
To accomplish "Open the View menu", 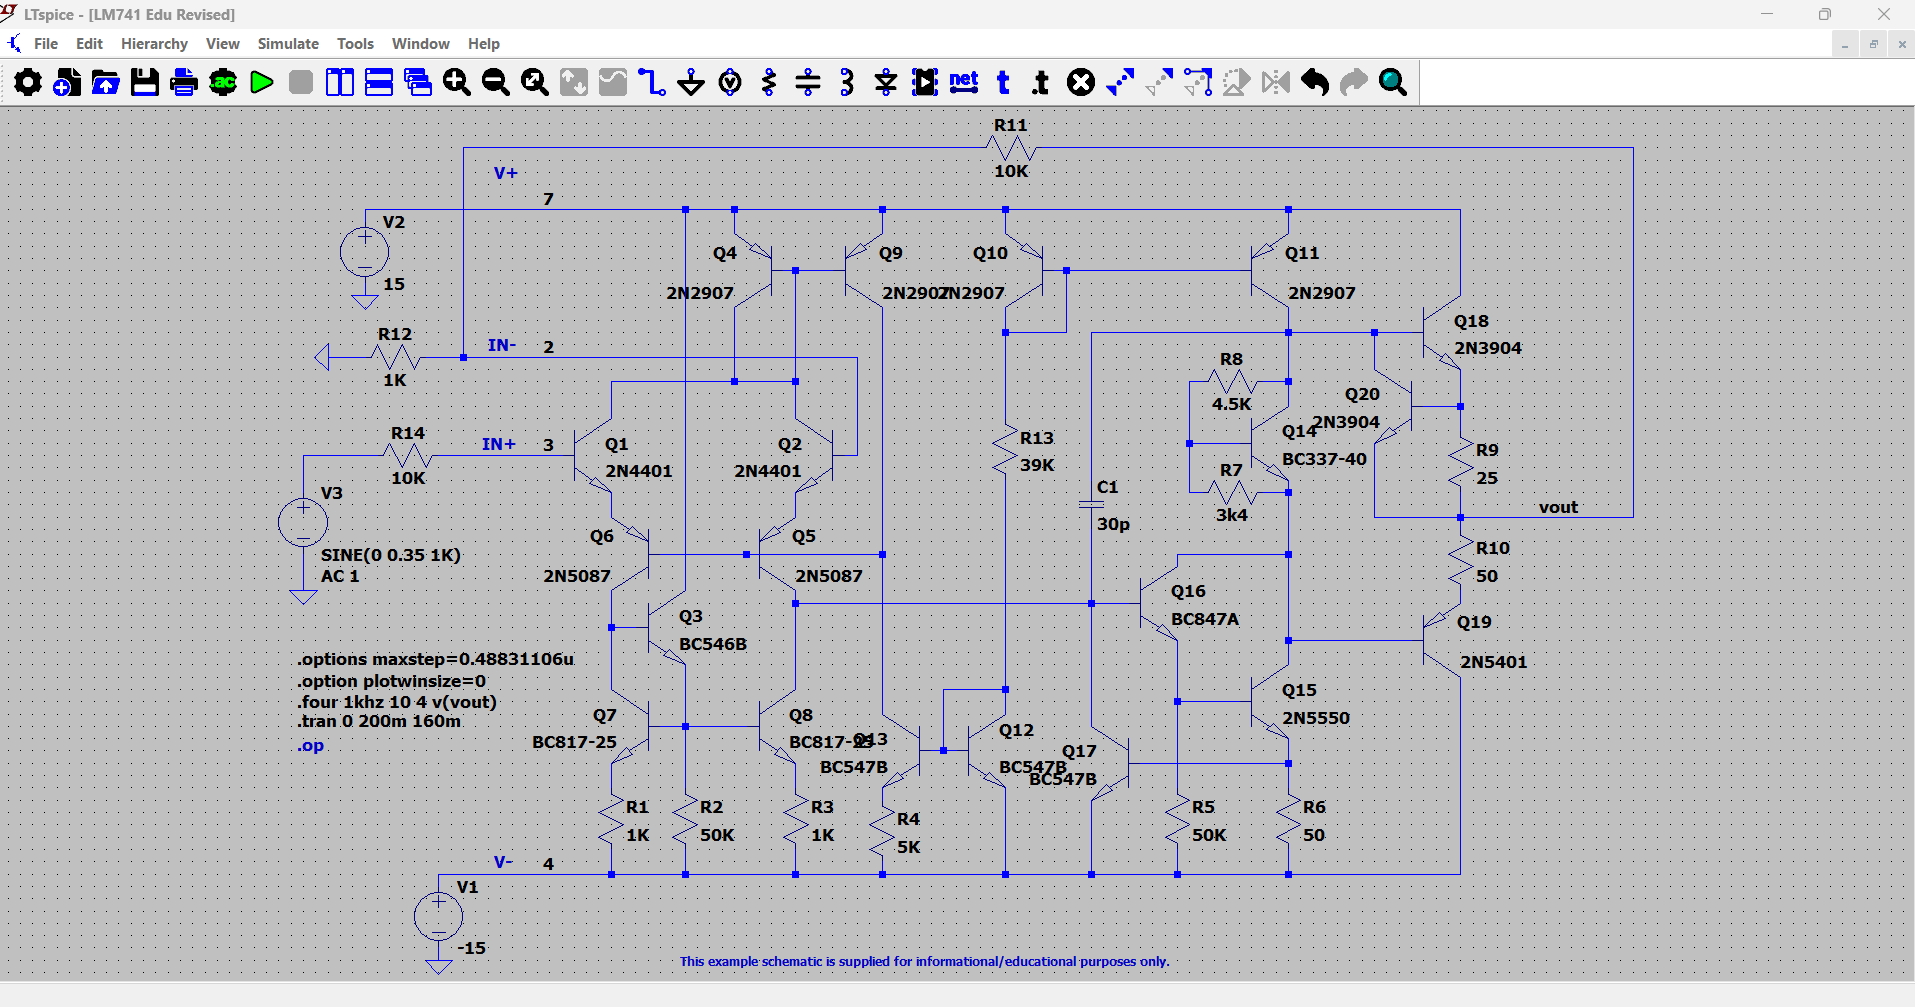I will click(222, 44).
